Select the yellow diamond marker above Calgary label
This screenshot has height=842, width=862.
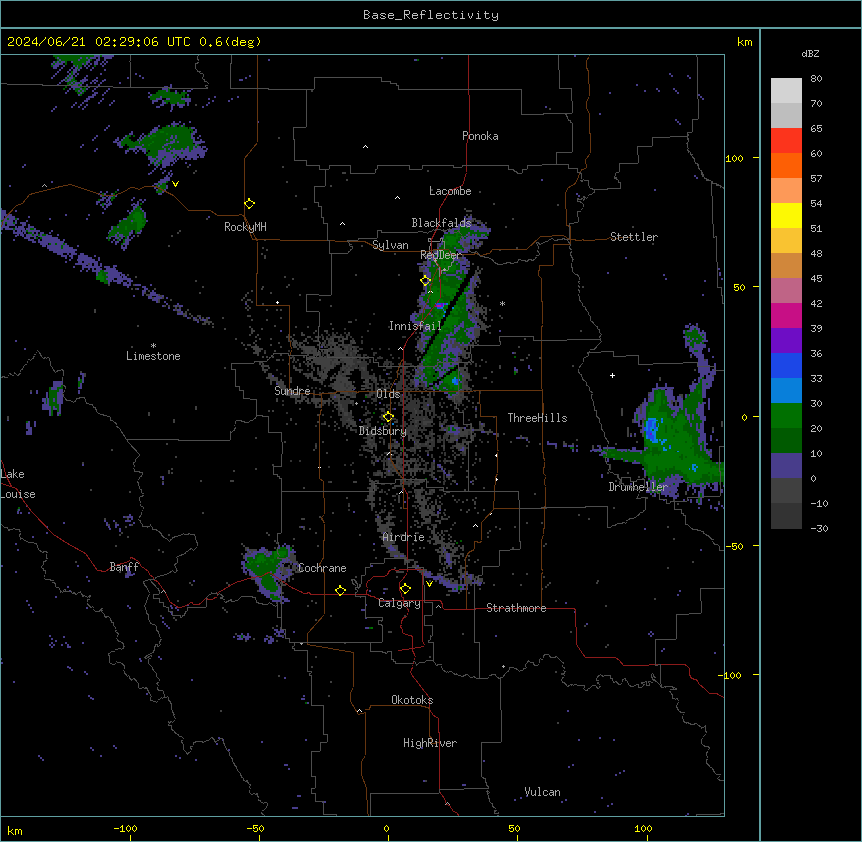click(x=405, y=589)
